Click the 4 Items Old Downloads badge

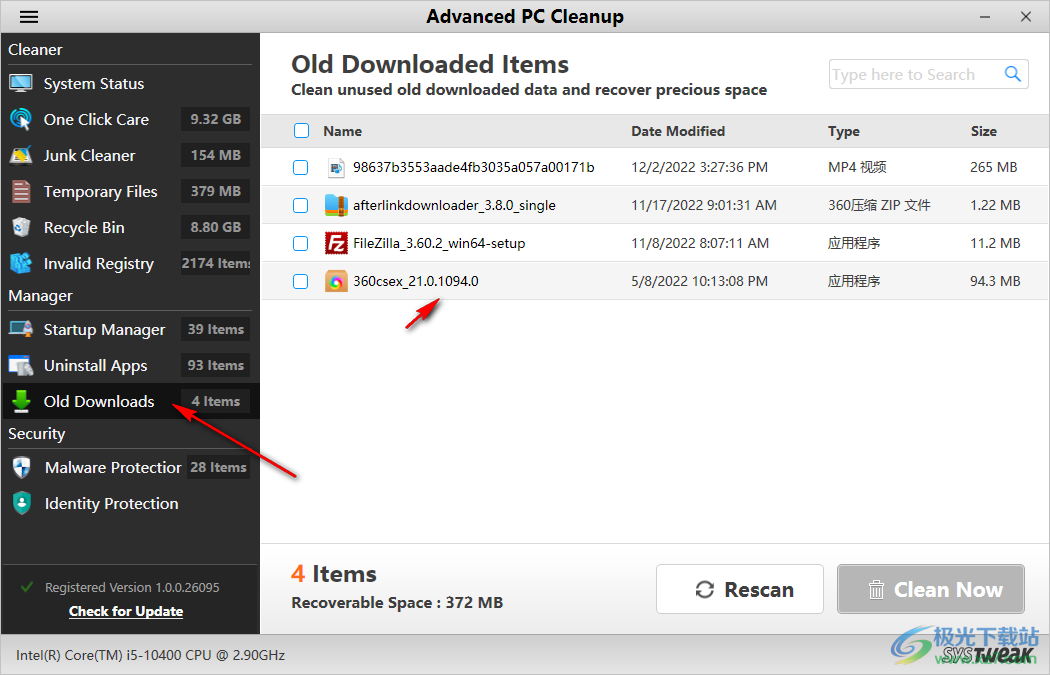tap(216, 401)
